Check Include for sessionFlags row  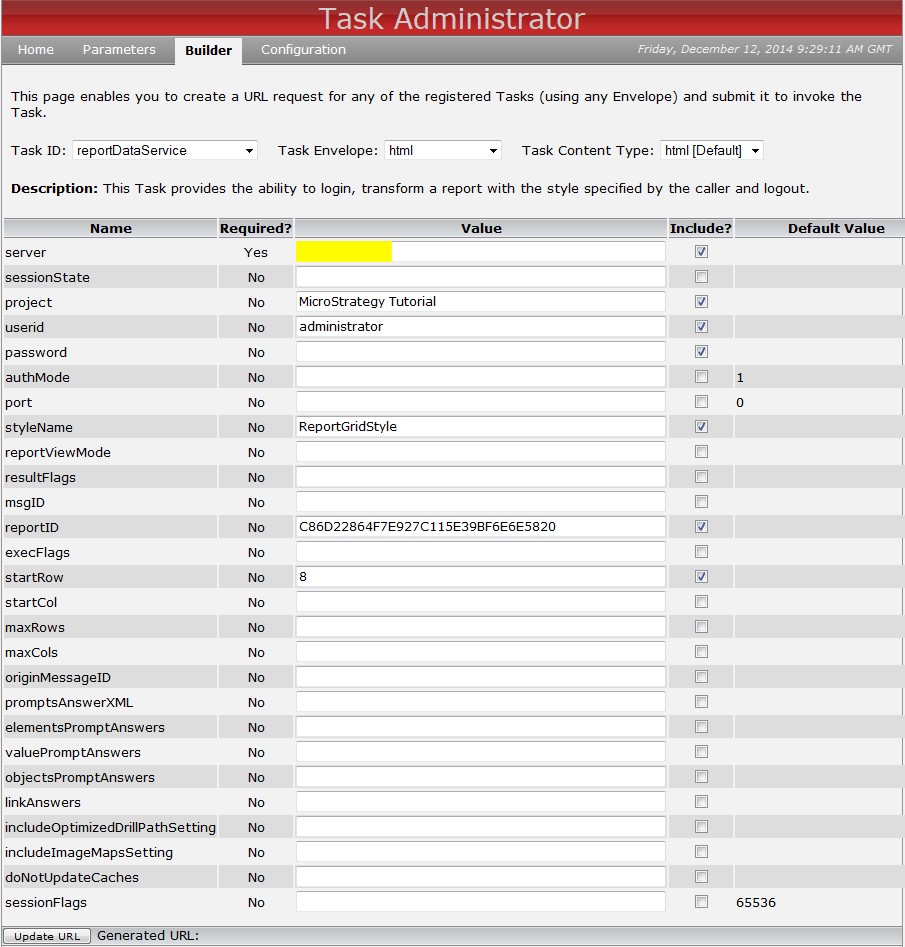[x=701, y=902]
